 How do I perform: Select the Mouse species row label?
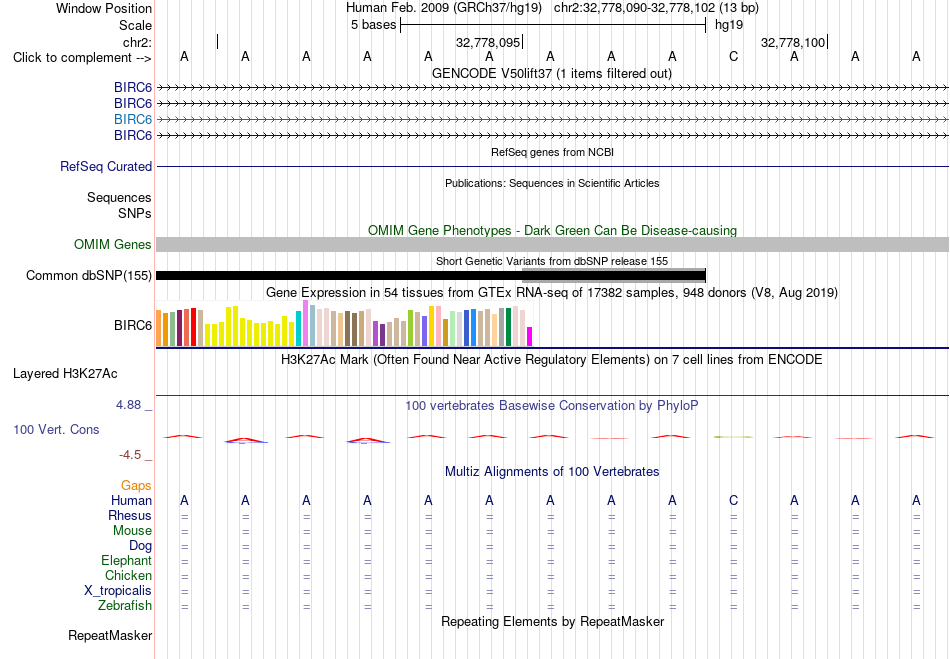click(132, 531)
